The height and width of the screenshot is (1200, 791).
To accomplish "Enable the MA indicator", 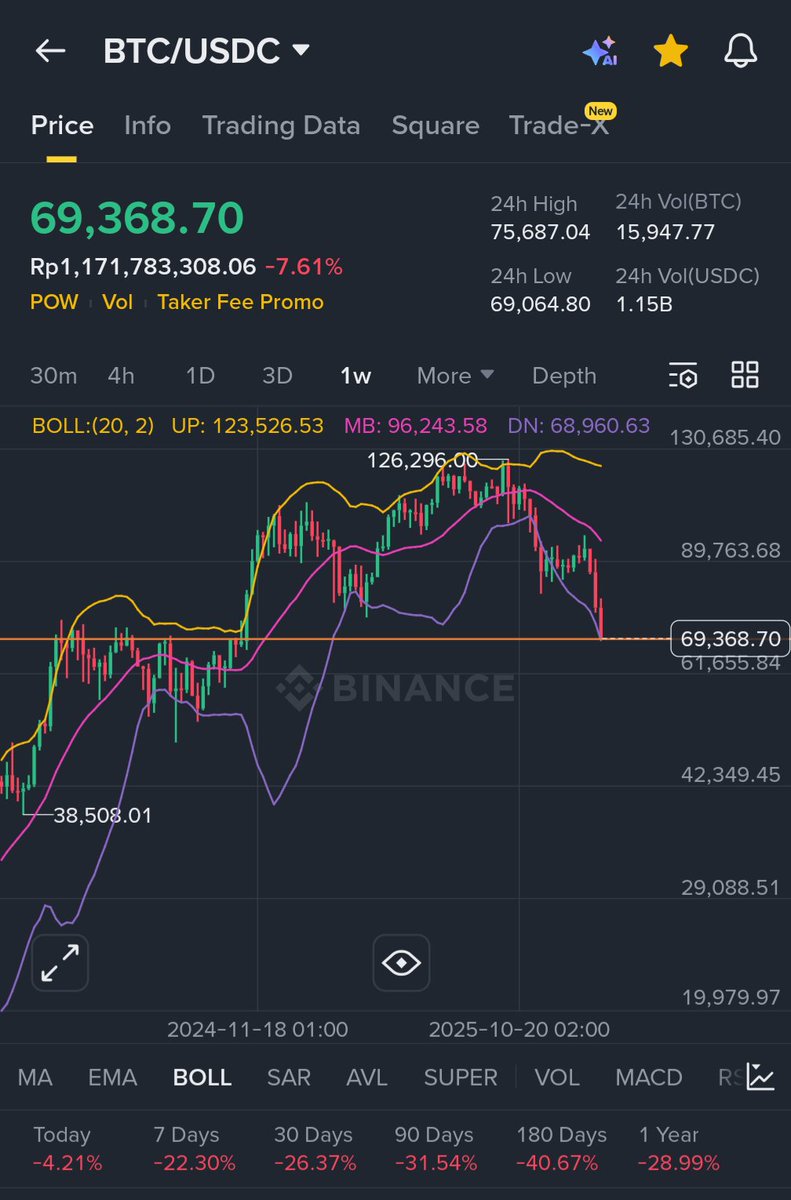I will coord(35,1077).
